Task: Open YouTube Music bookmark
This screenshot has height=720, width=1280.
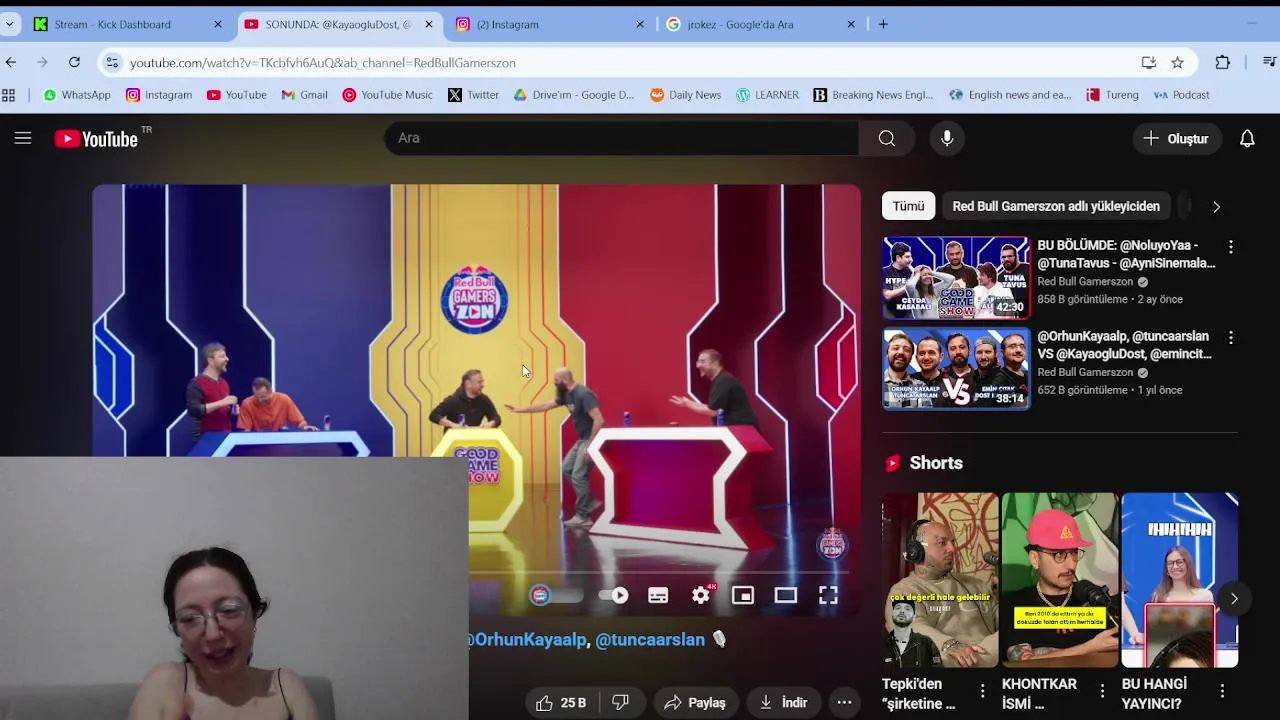Action: 387,95
